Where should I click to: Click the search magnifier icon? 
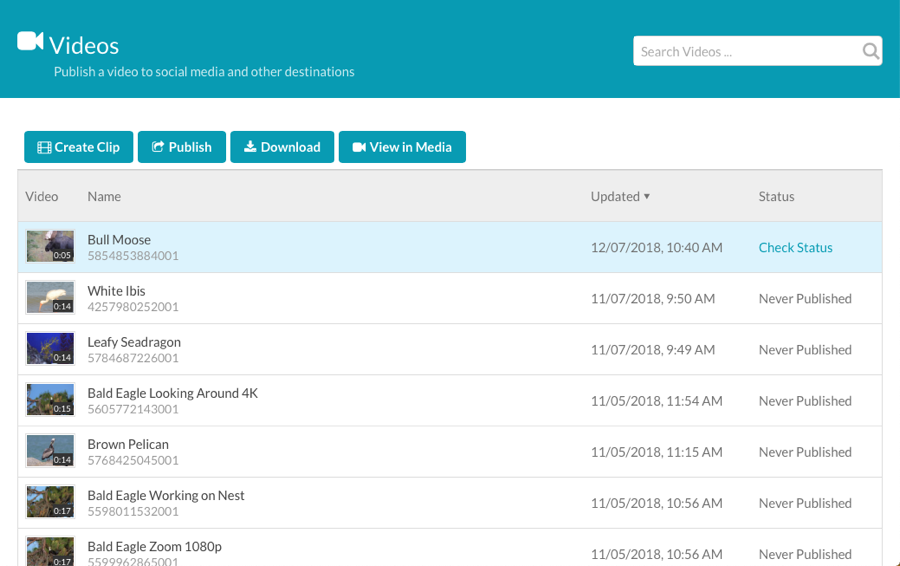coord(870,51)
